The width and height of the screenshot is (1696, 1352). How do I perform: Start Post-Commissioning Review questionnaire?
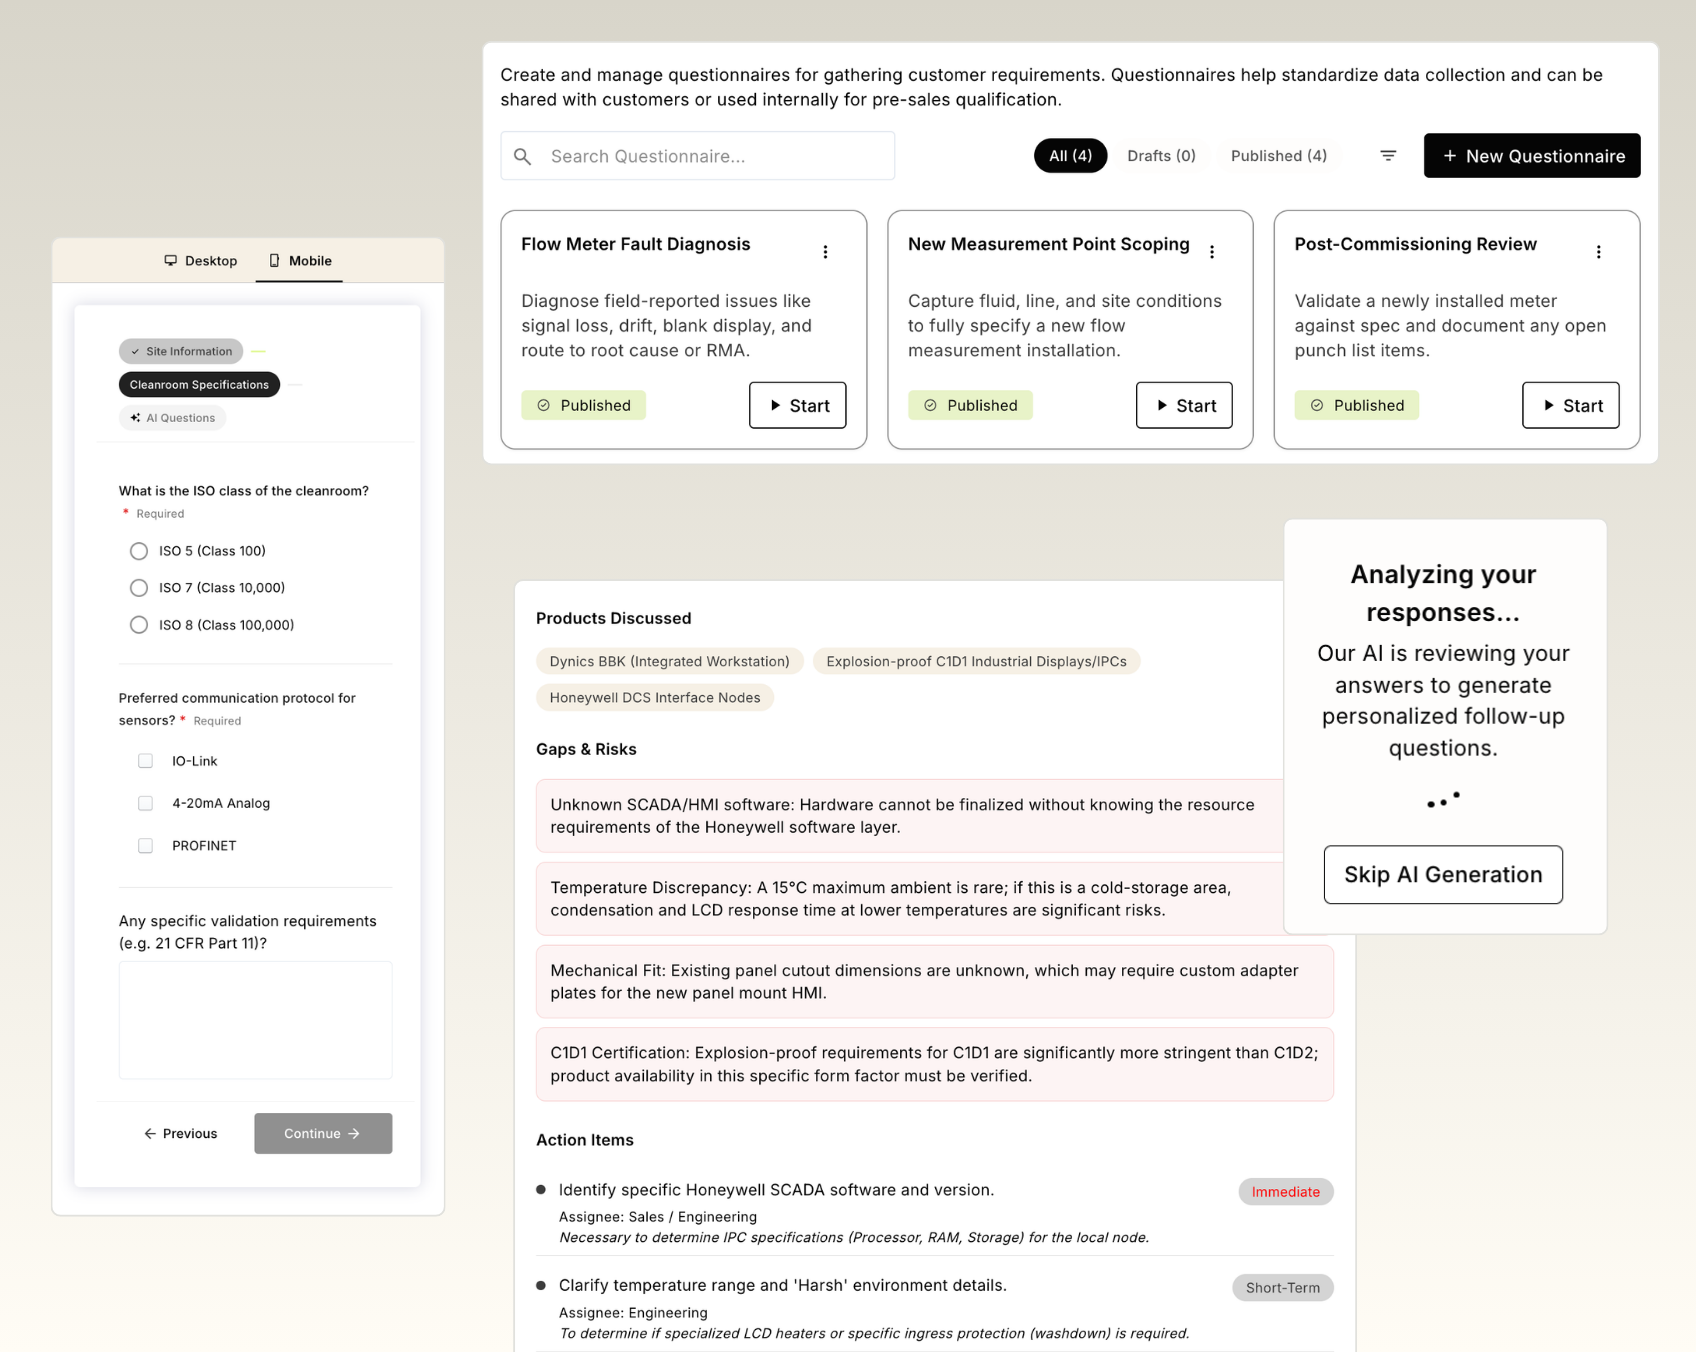tap(1571, 405)
